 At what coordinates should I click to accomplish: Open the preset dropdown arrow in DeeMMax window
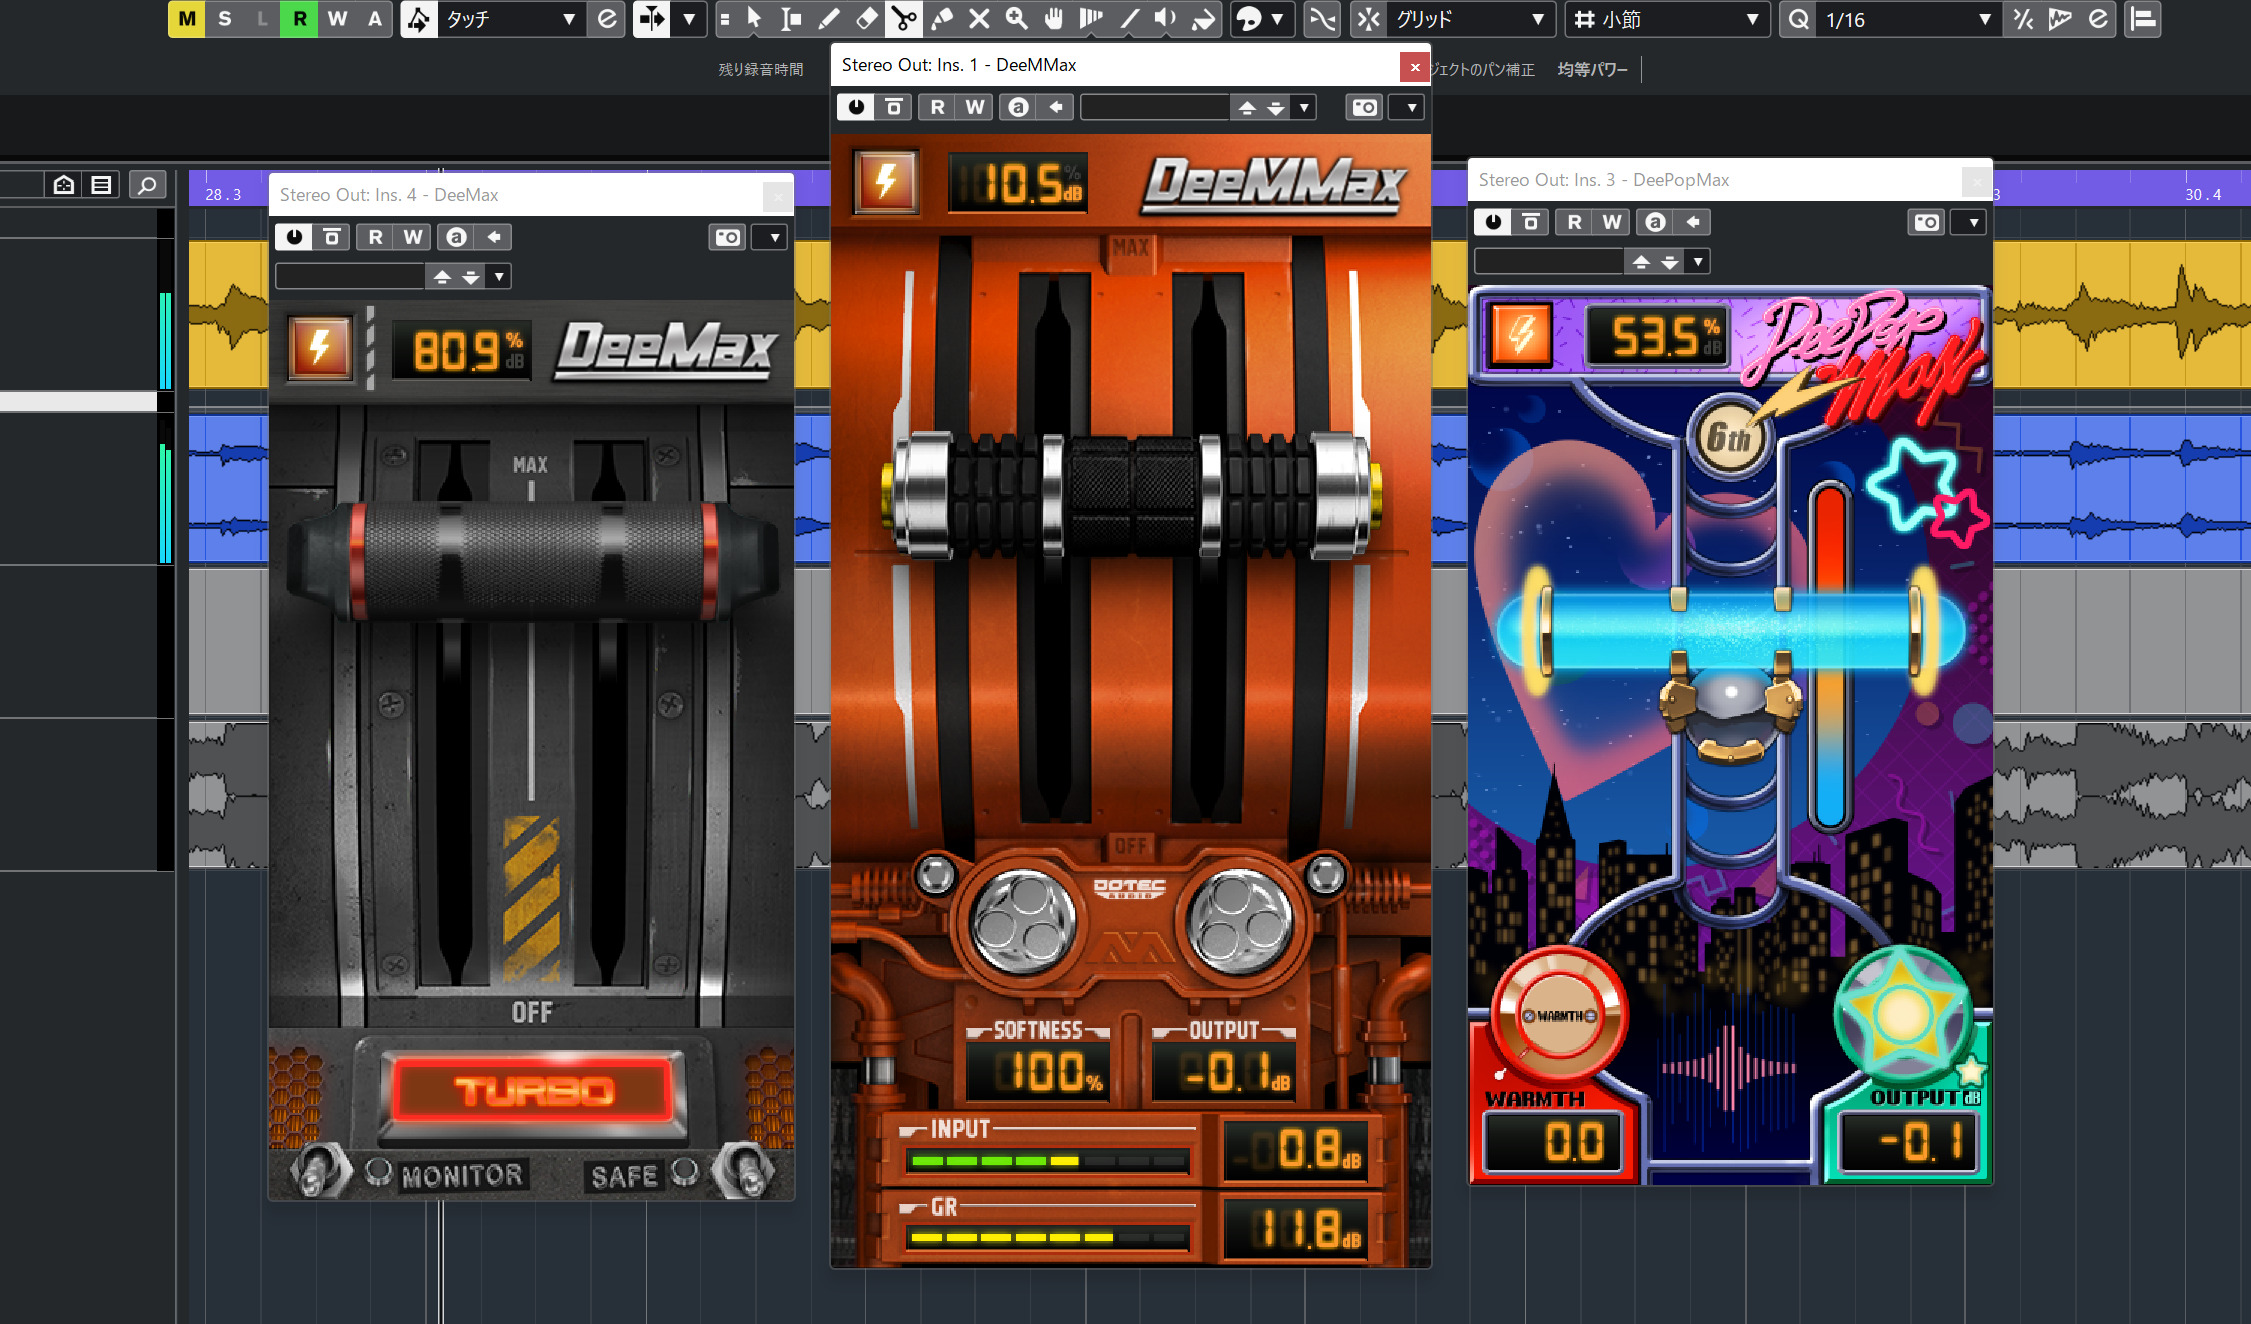click(1304, 107)
